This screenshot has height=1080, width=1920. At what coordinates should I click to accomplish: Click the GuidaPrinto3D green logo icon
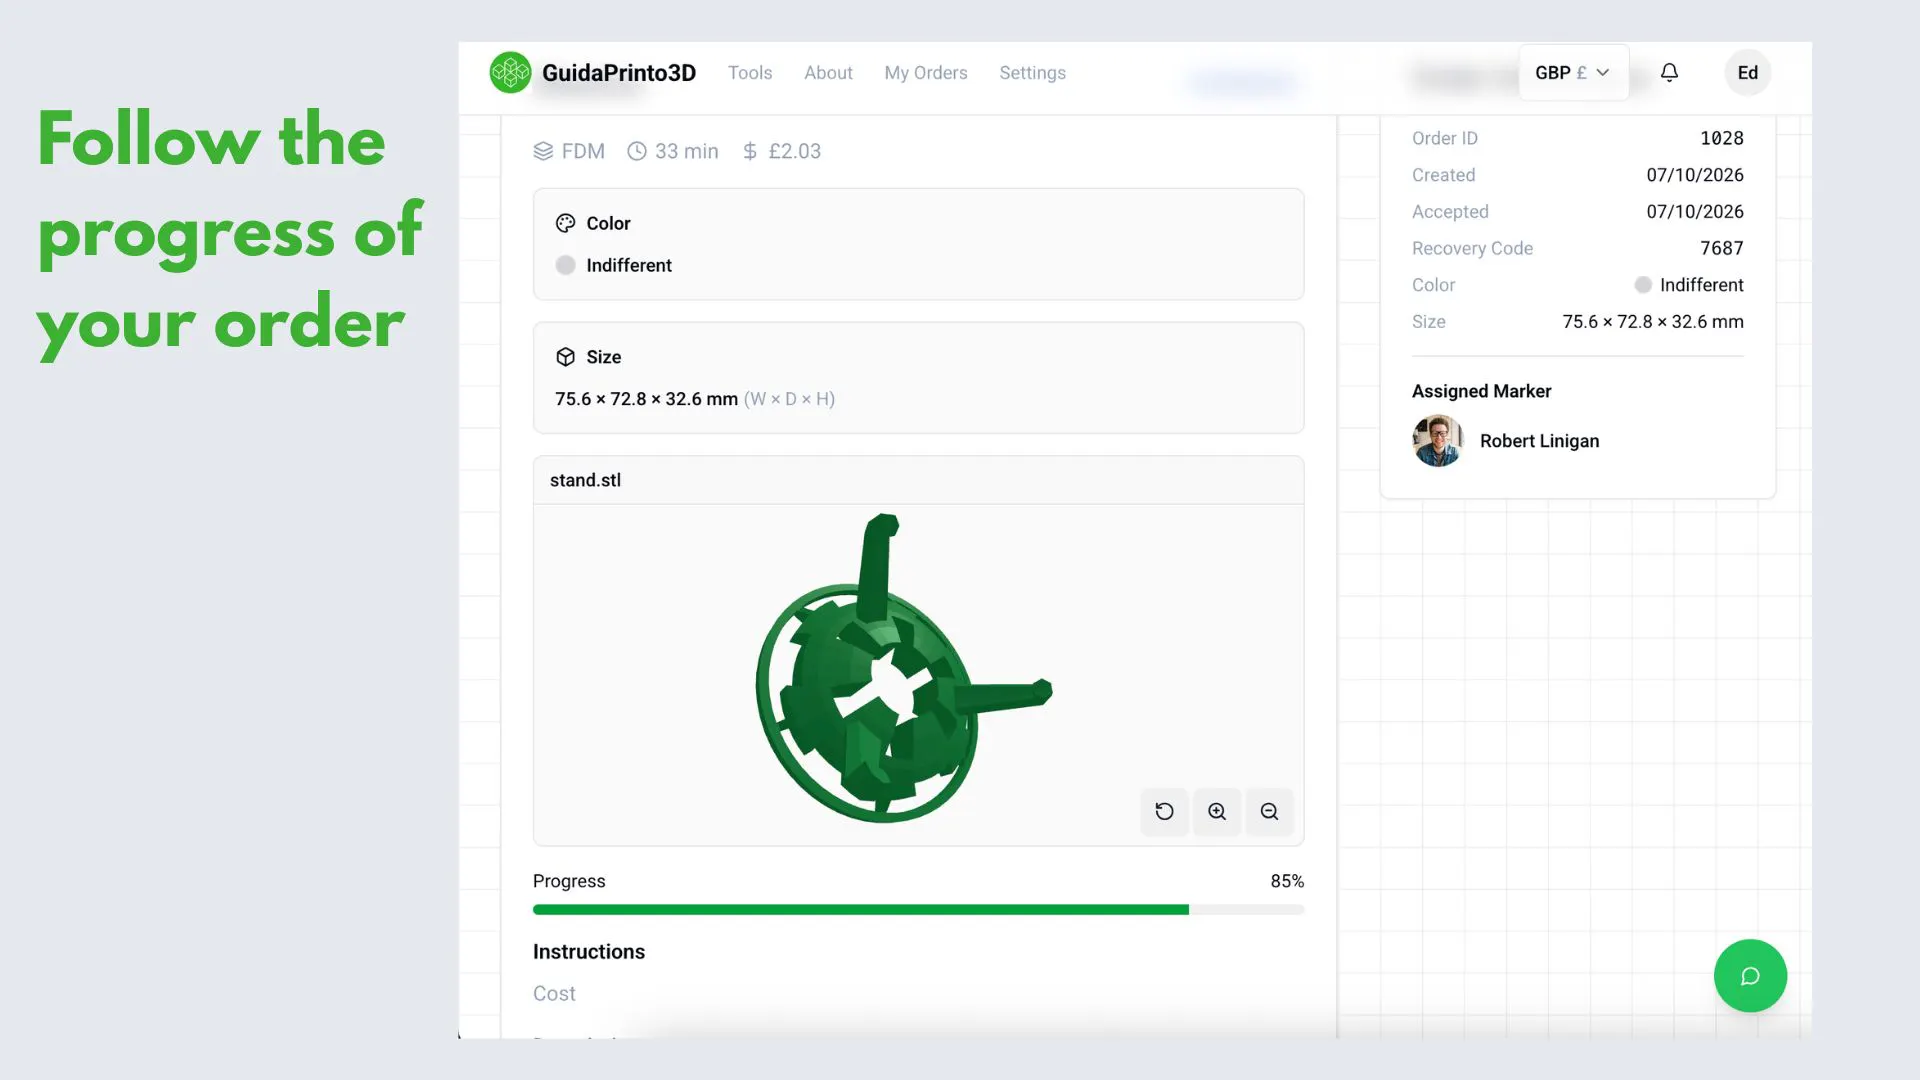[x=510, y=73]
